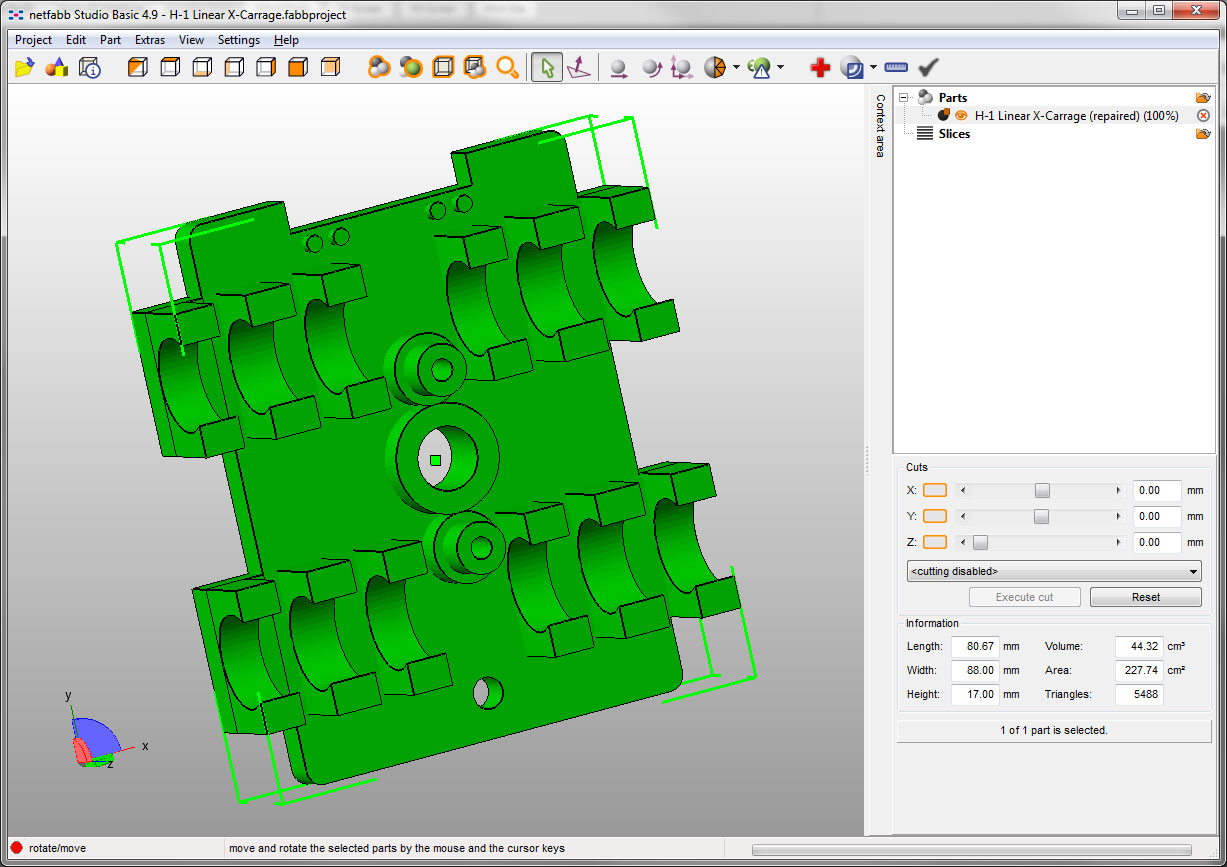Image resolution: width=1227 pixels, height=867 pixels.
Task: Open the Extras menu
Action: click(x=150, y=40)
